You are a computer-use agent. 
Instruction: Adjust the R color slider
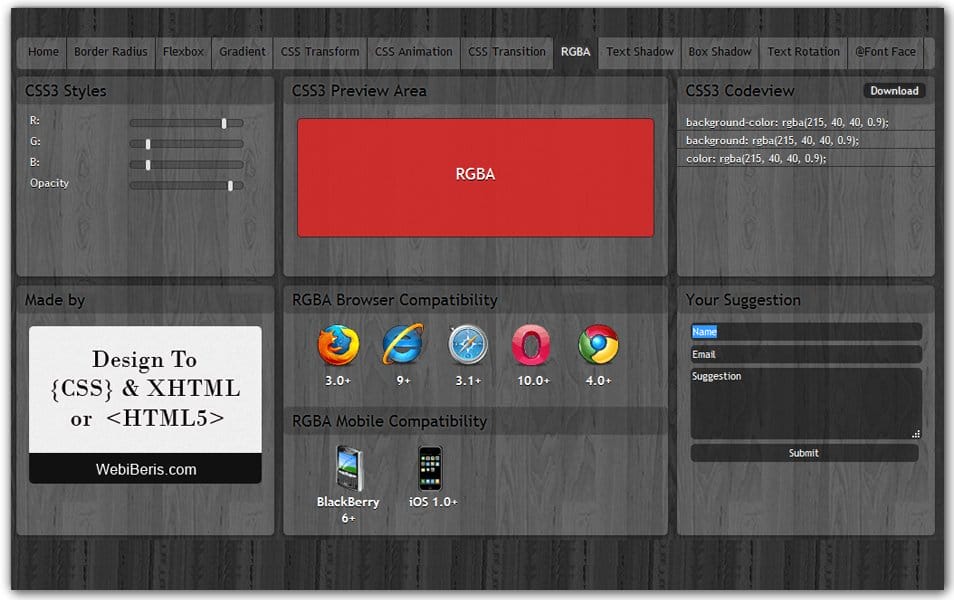222,124
